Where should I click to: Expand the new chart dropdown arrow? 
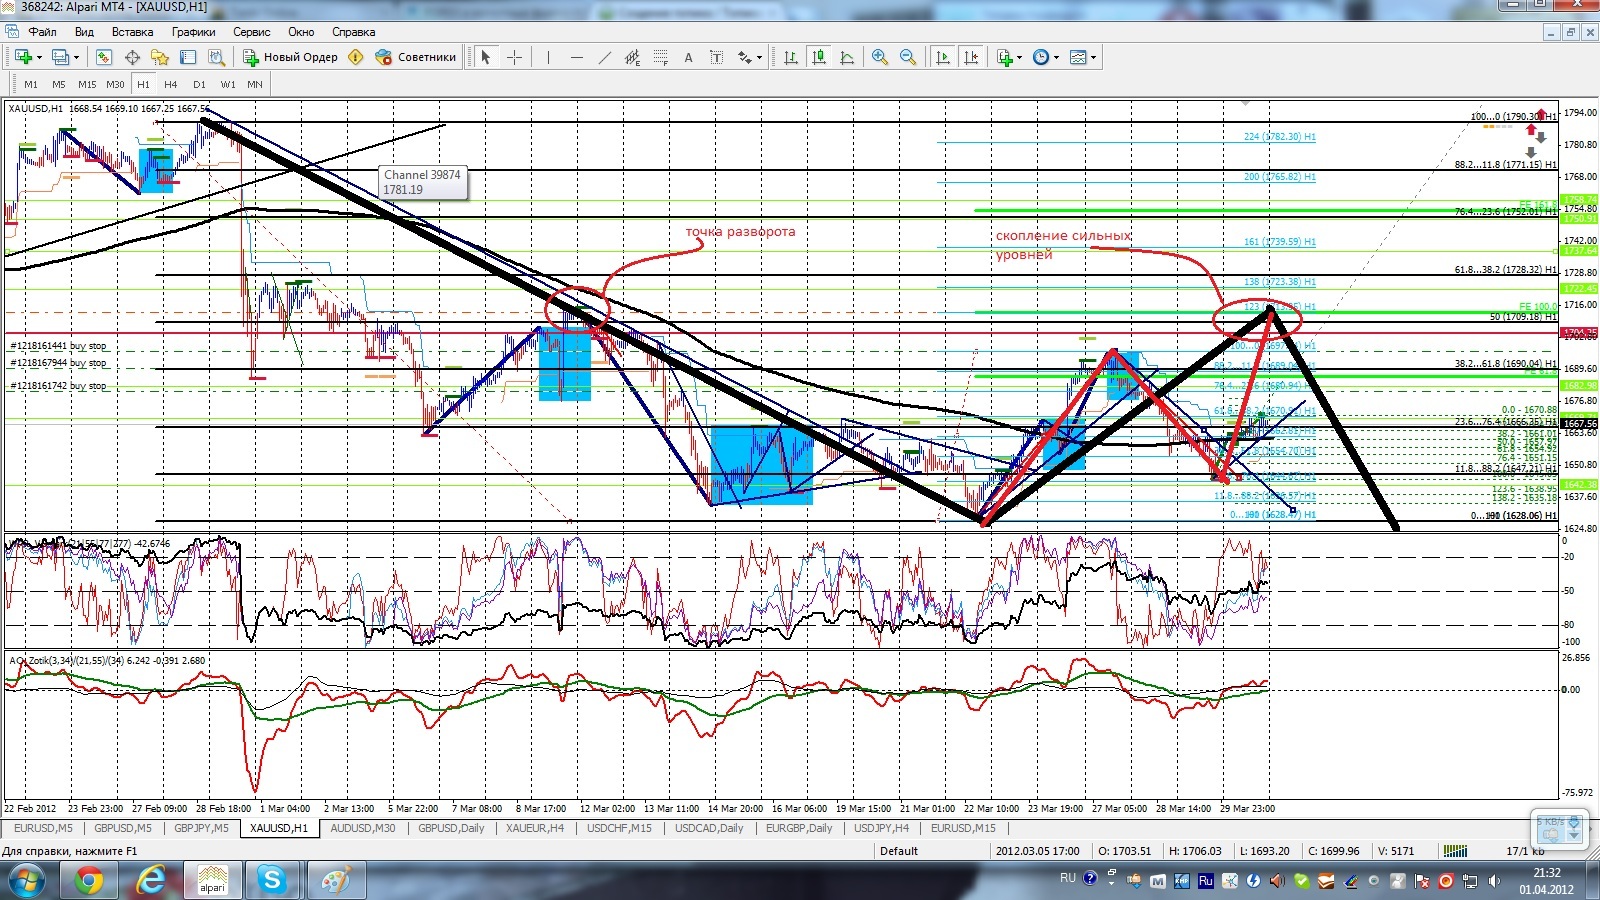(39, 57)
